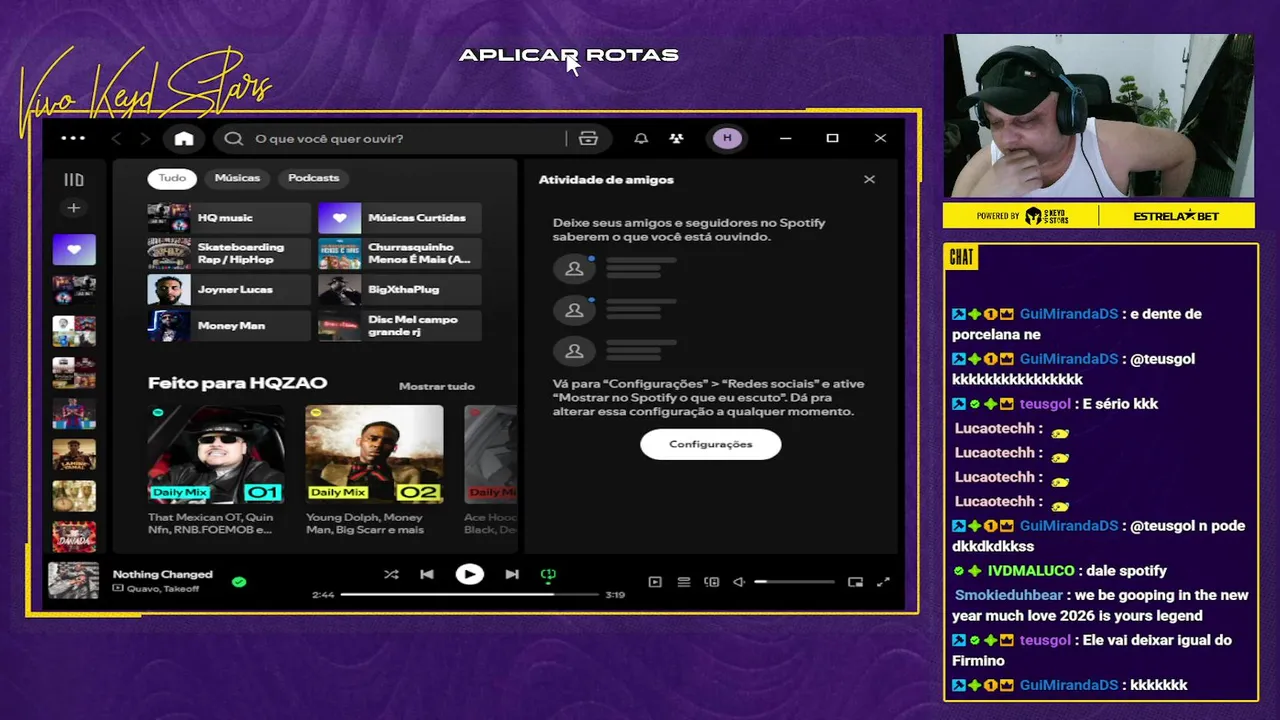Enter full screen with the expand icon

[x=883, y=582]
